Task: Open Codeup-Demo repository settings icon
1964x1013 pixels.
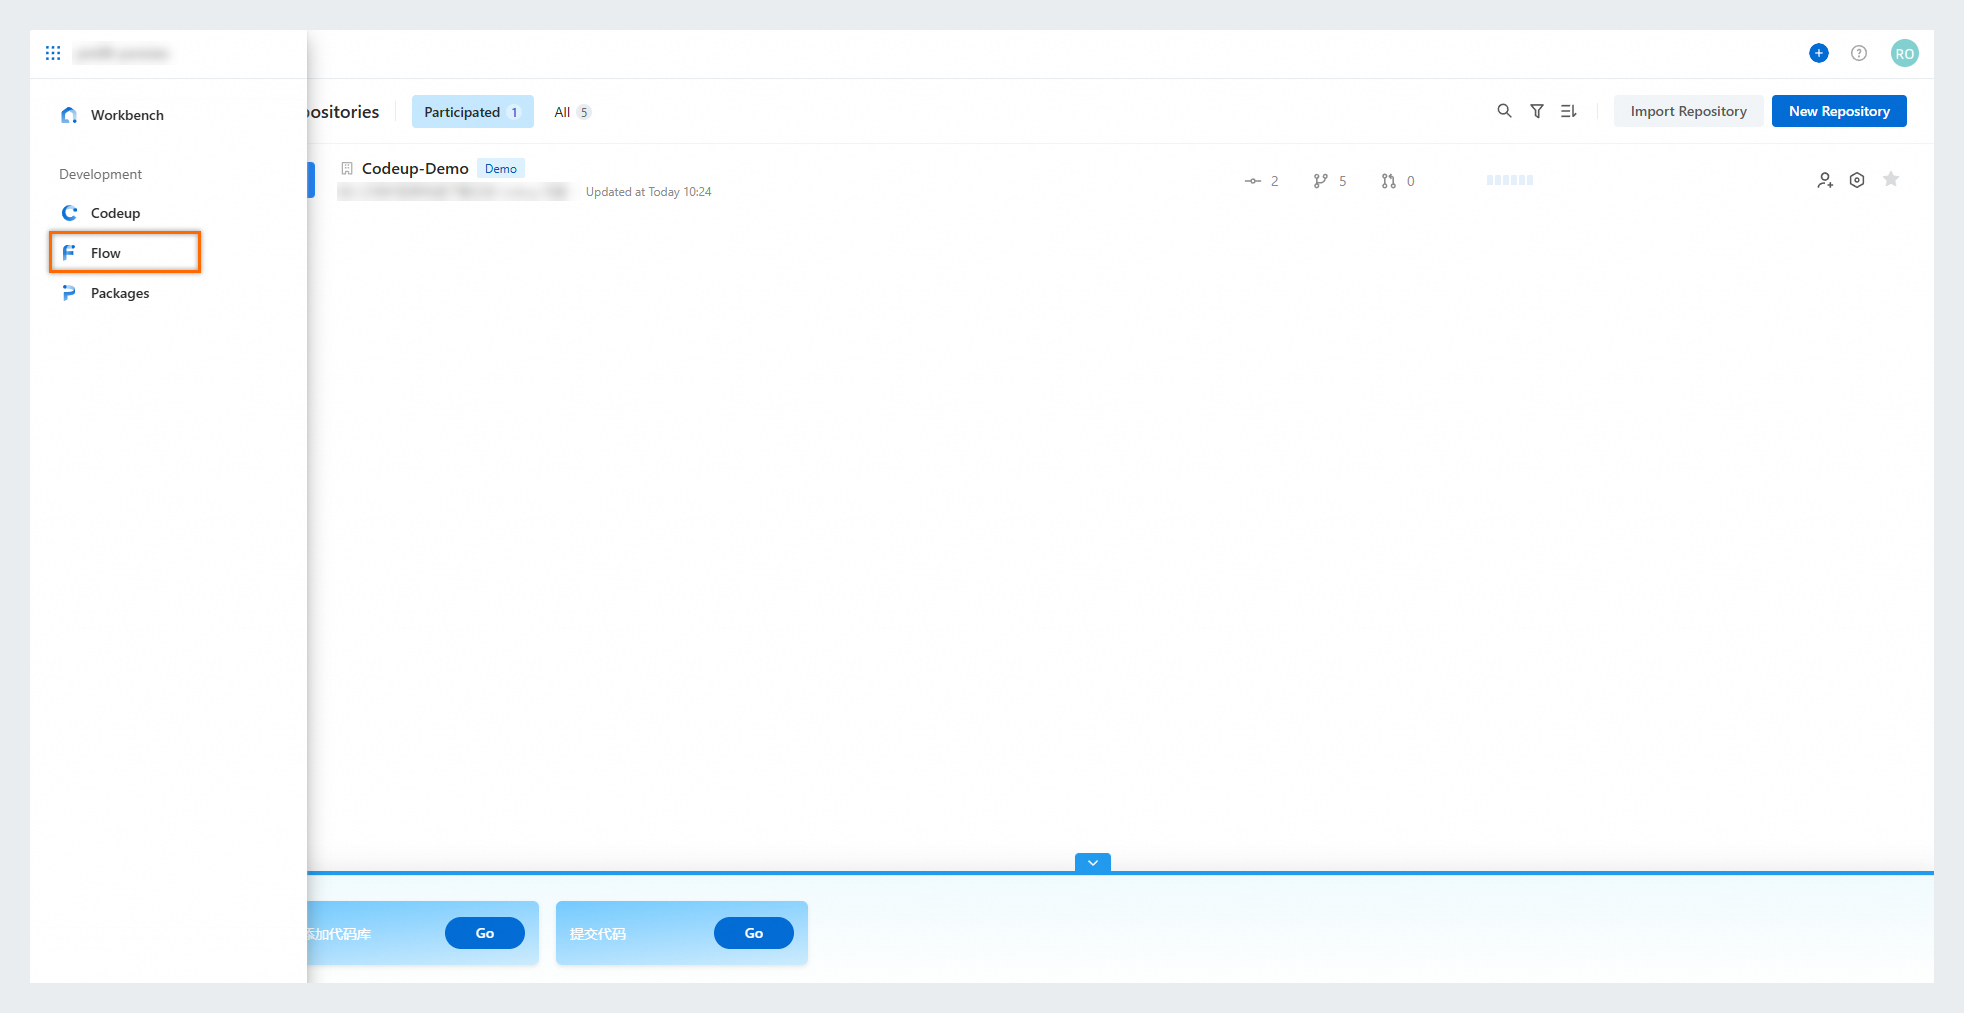Action: 1857,180
